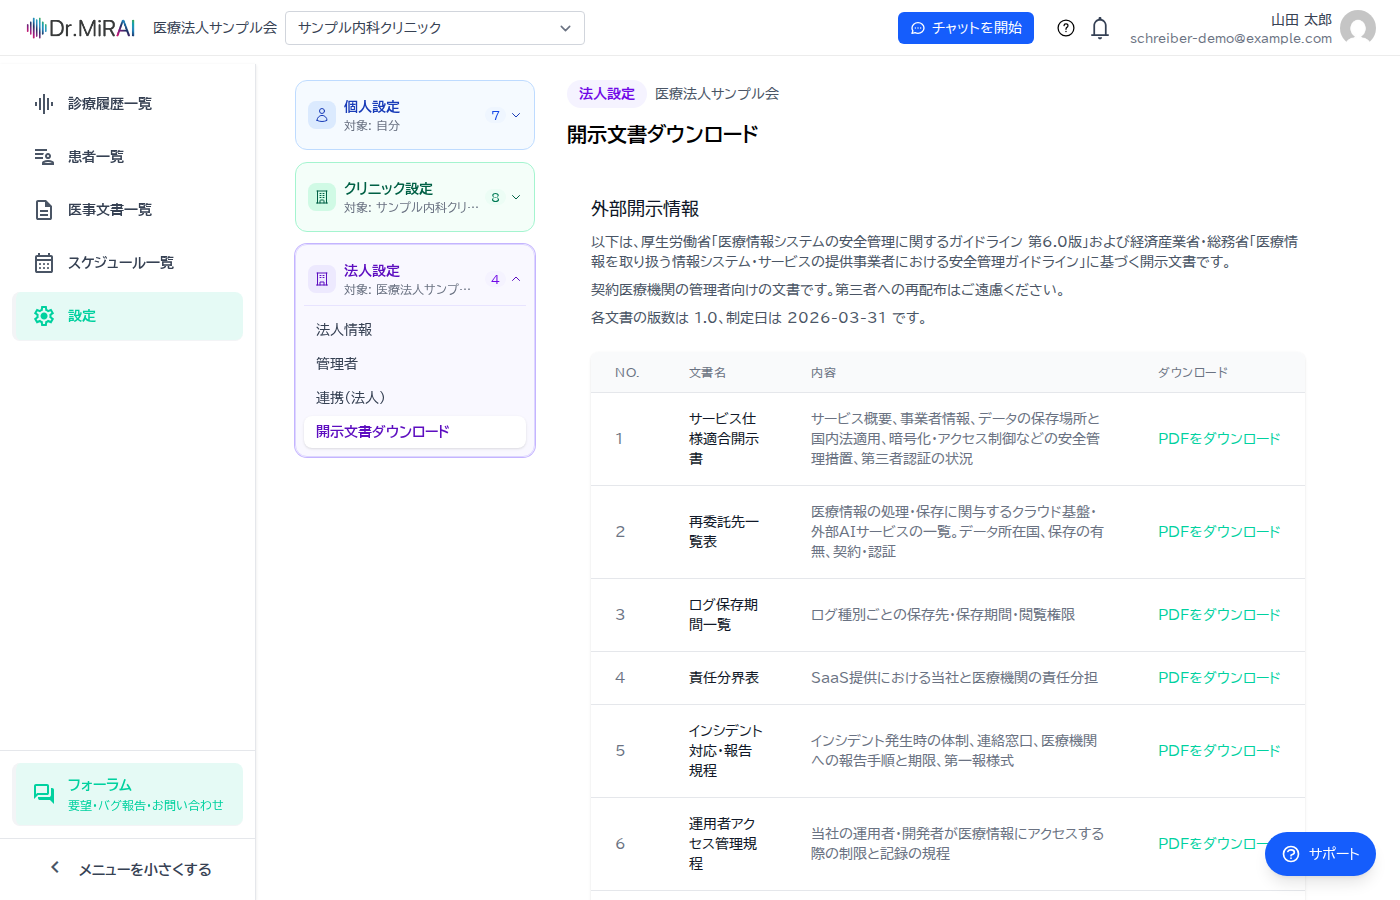The image size is (1400, 900).
Task: Download PDF for インシデント対応・報告規程
Action: [x=1219, y=751]
